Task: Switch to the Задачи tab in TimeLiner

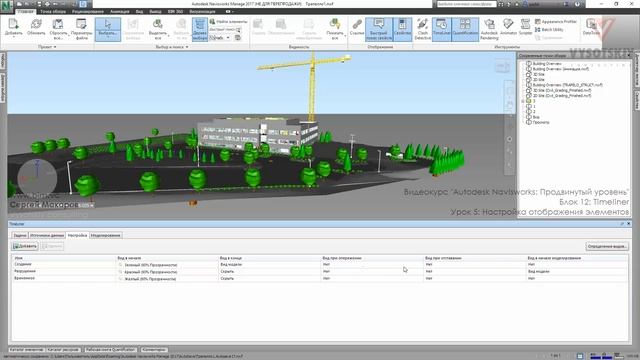Action: [x=20, y=236]
